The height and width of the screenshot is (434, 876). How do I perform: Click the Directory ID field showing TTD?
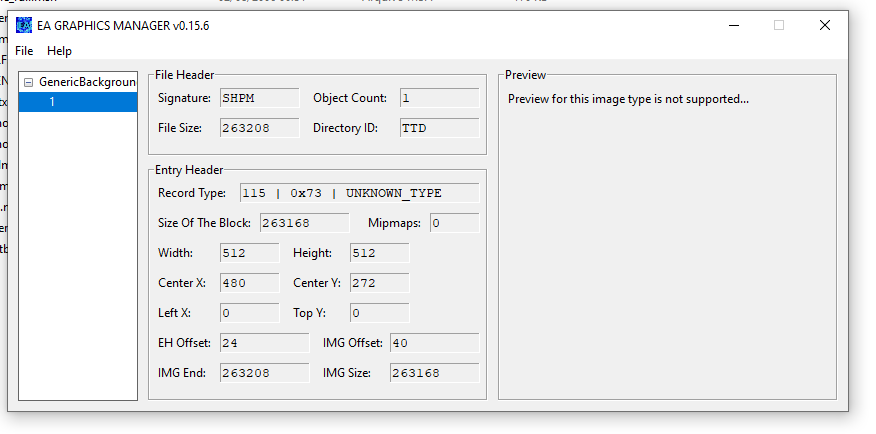click(x=440, y=128)
